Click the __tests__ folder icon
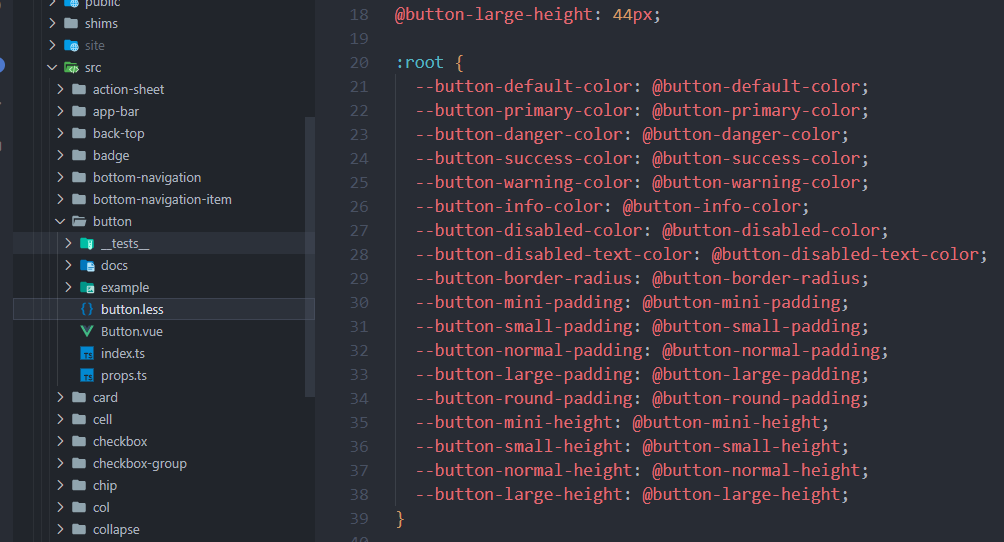The height and width of the screenshot is (542, 1004). click(86, 243)
